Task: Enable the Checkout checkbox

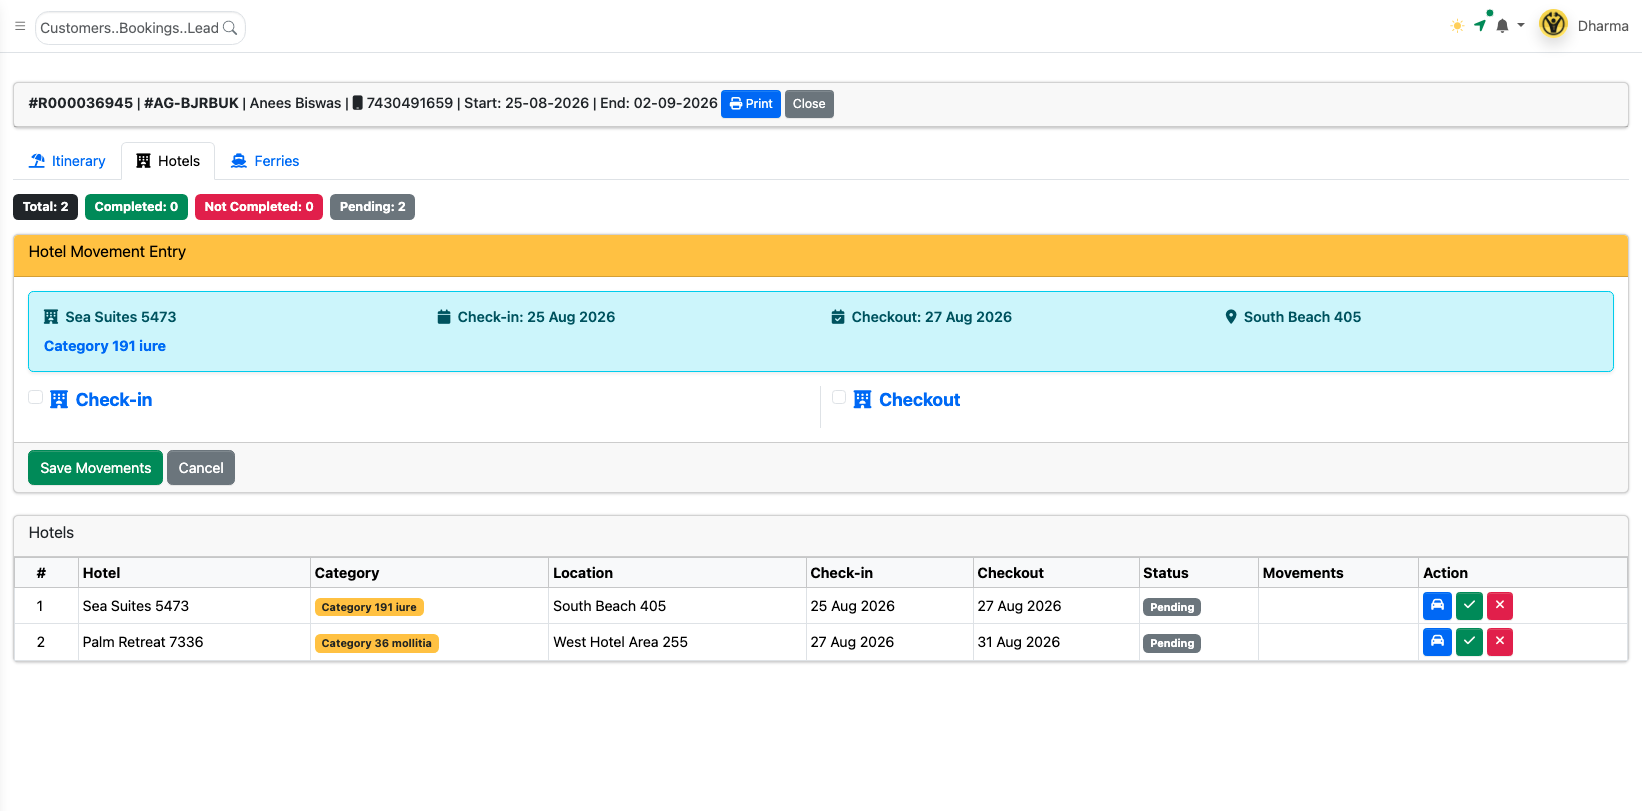Action: tap(839, 397)
